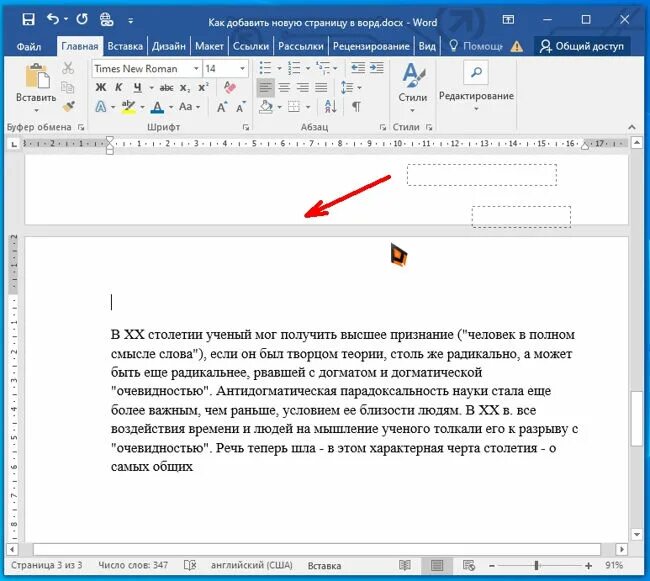The height and width of the screenshot is (581, 650).
Task: Open the Файл menu
Action: tap(29, 46)
